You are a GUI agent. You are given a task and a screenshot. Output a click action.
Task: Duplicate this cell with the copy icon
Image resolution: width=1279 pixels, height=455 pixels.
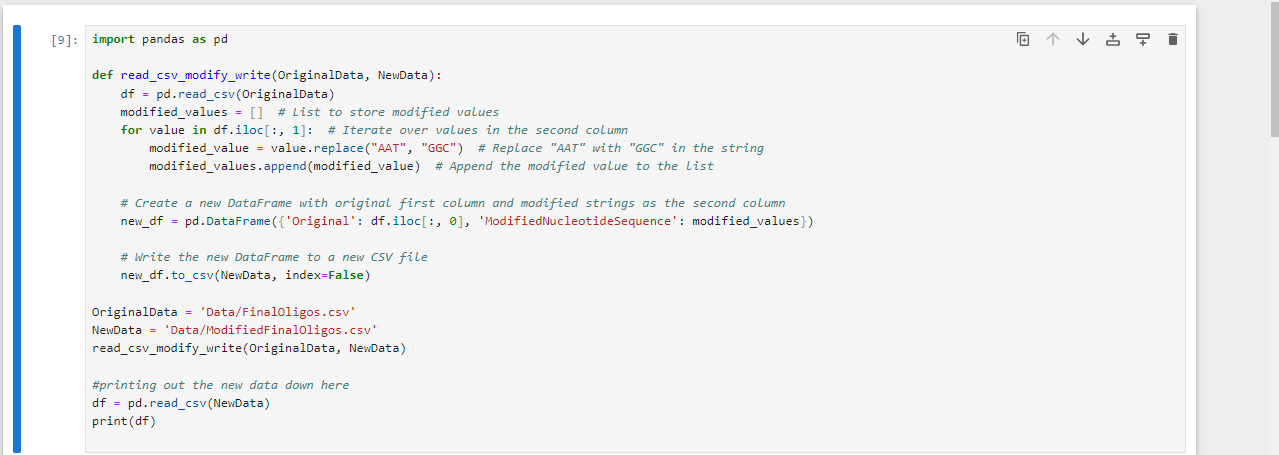click(1022, 40)
